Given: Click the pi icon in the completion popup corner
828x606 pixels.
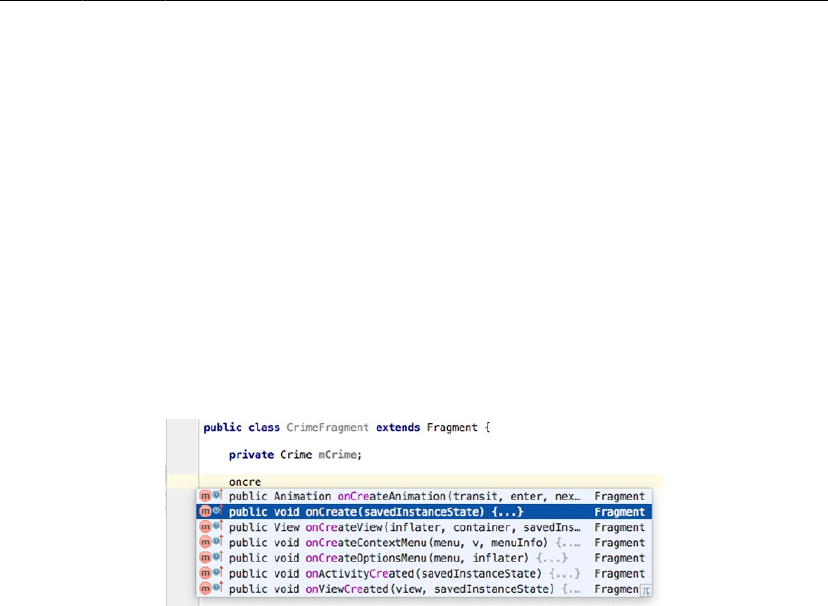Looking at the screenshot, I should tap(645, 591).
